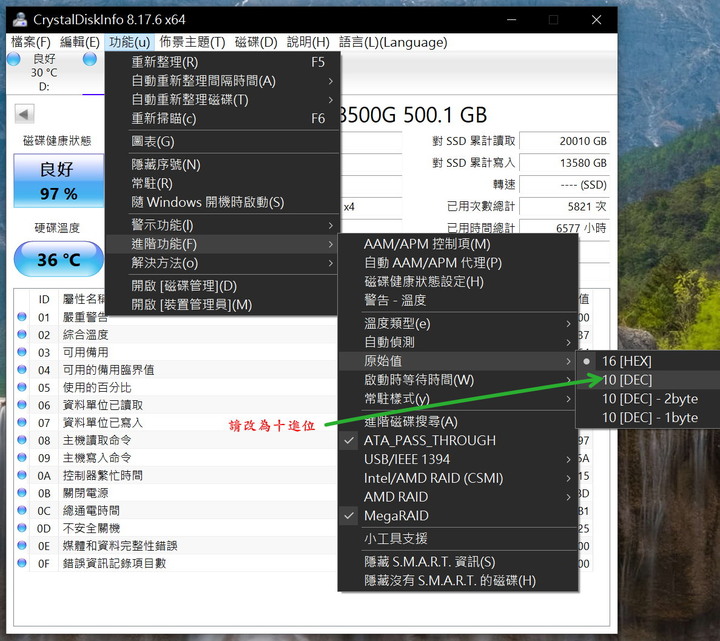Click 磁碟健康狀態設定(H) entry

(x=458, y=282)
